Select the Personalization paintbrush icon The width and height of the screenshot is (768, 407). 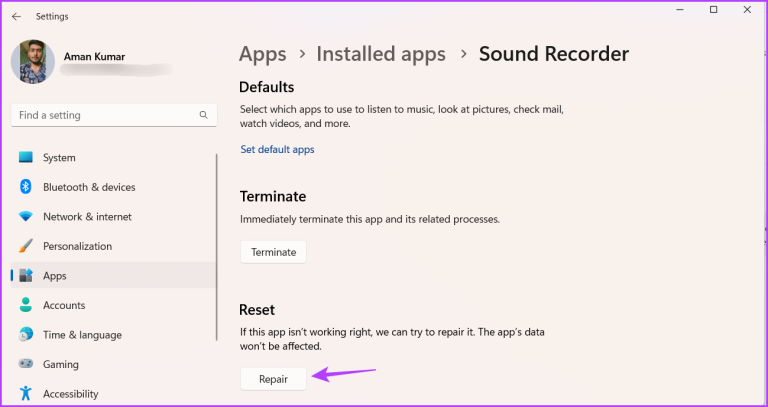[25, 246]
